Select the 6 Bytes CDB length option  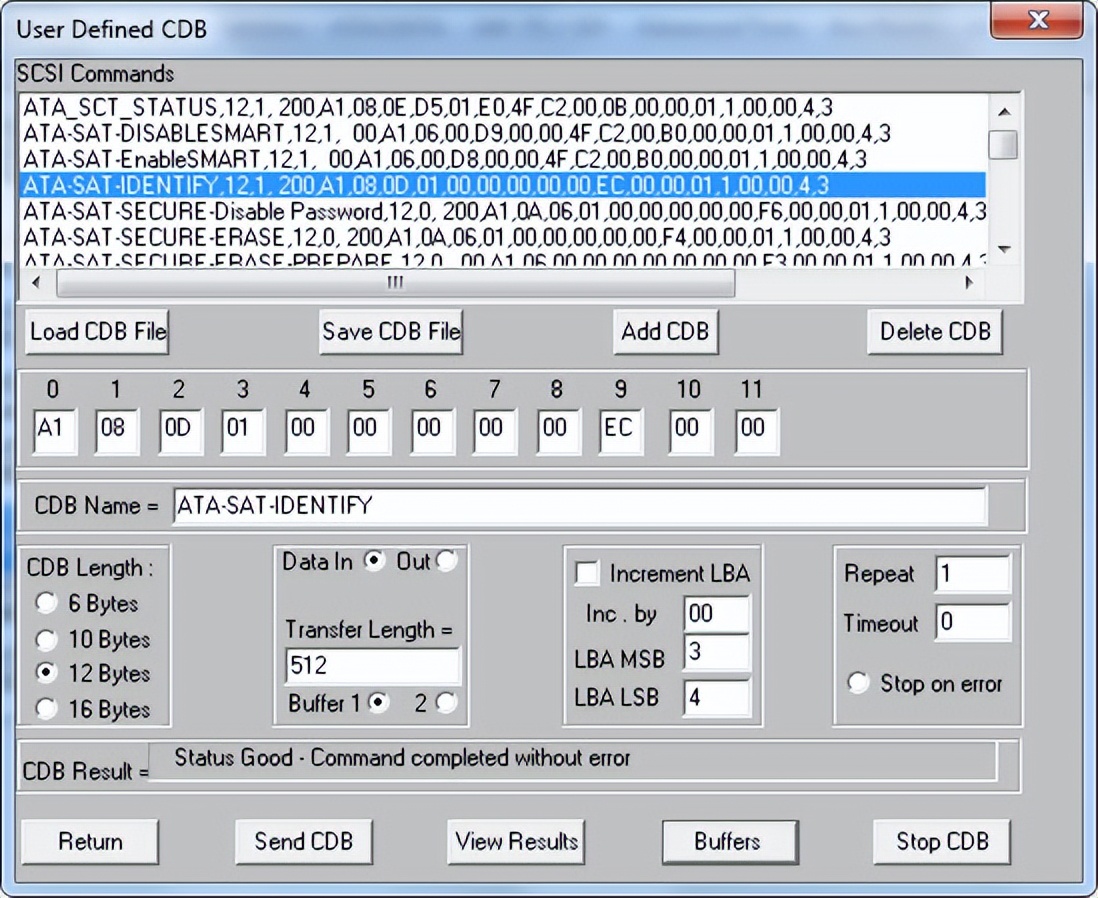tap(47, 603)
